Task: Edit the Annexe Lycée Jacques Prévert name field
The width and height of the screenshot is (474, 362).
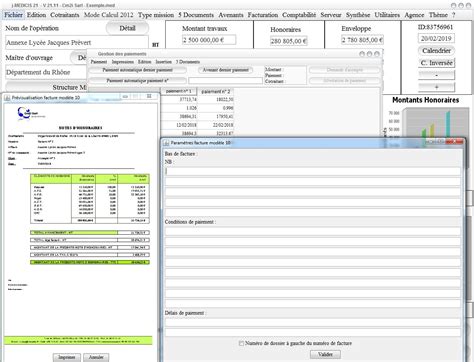Action: (77, 43)
